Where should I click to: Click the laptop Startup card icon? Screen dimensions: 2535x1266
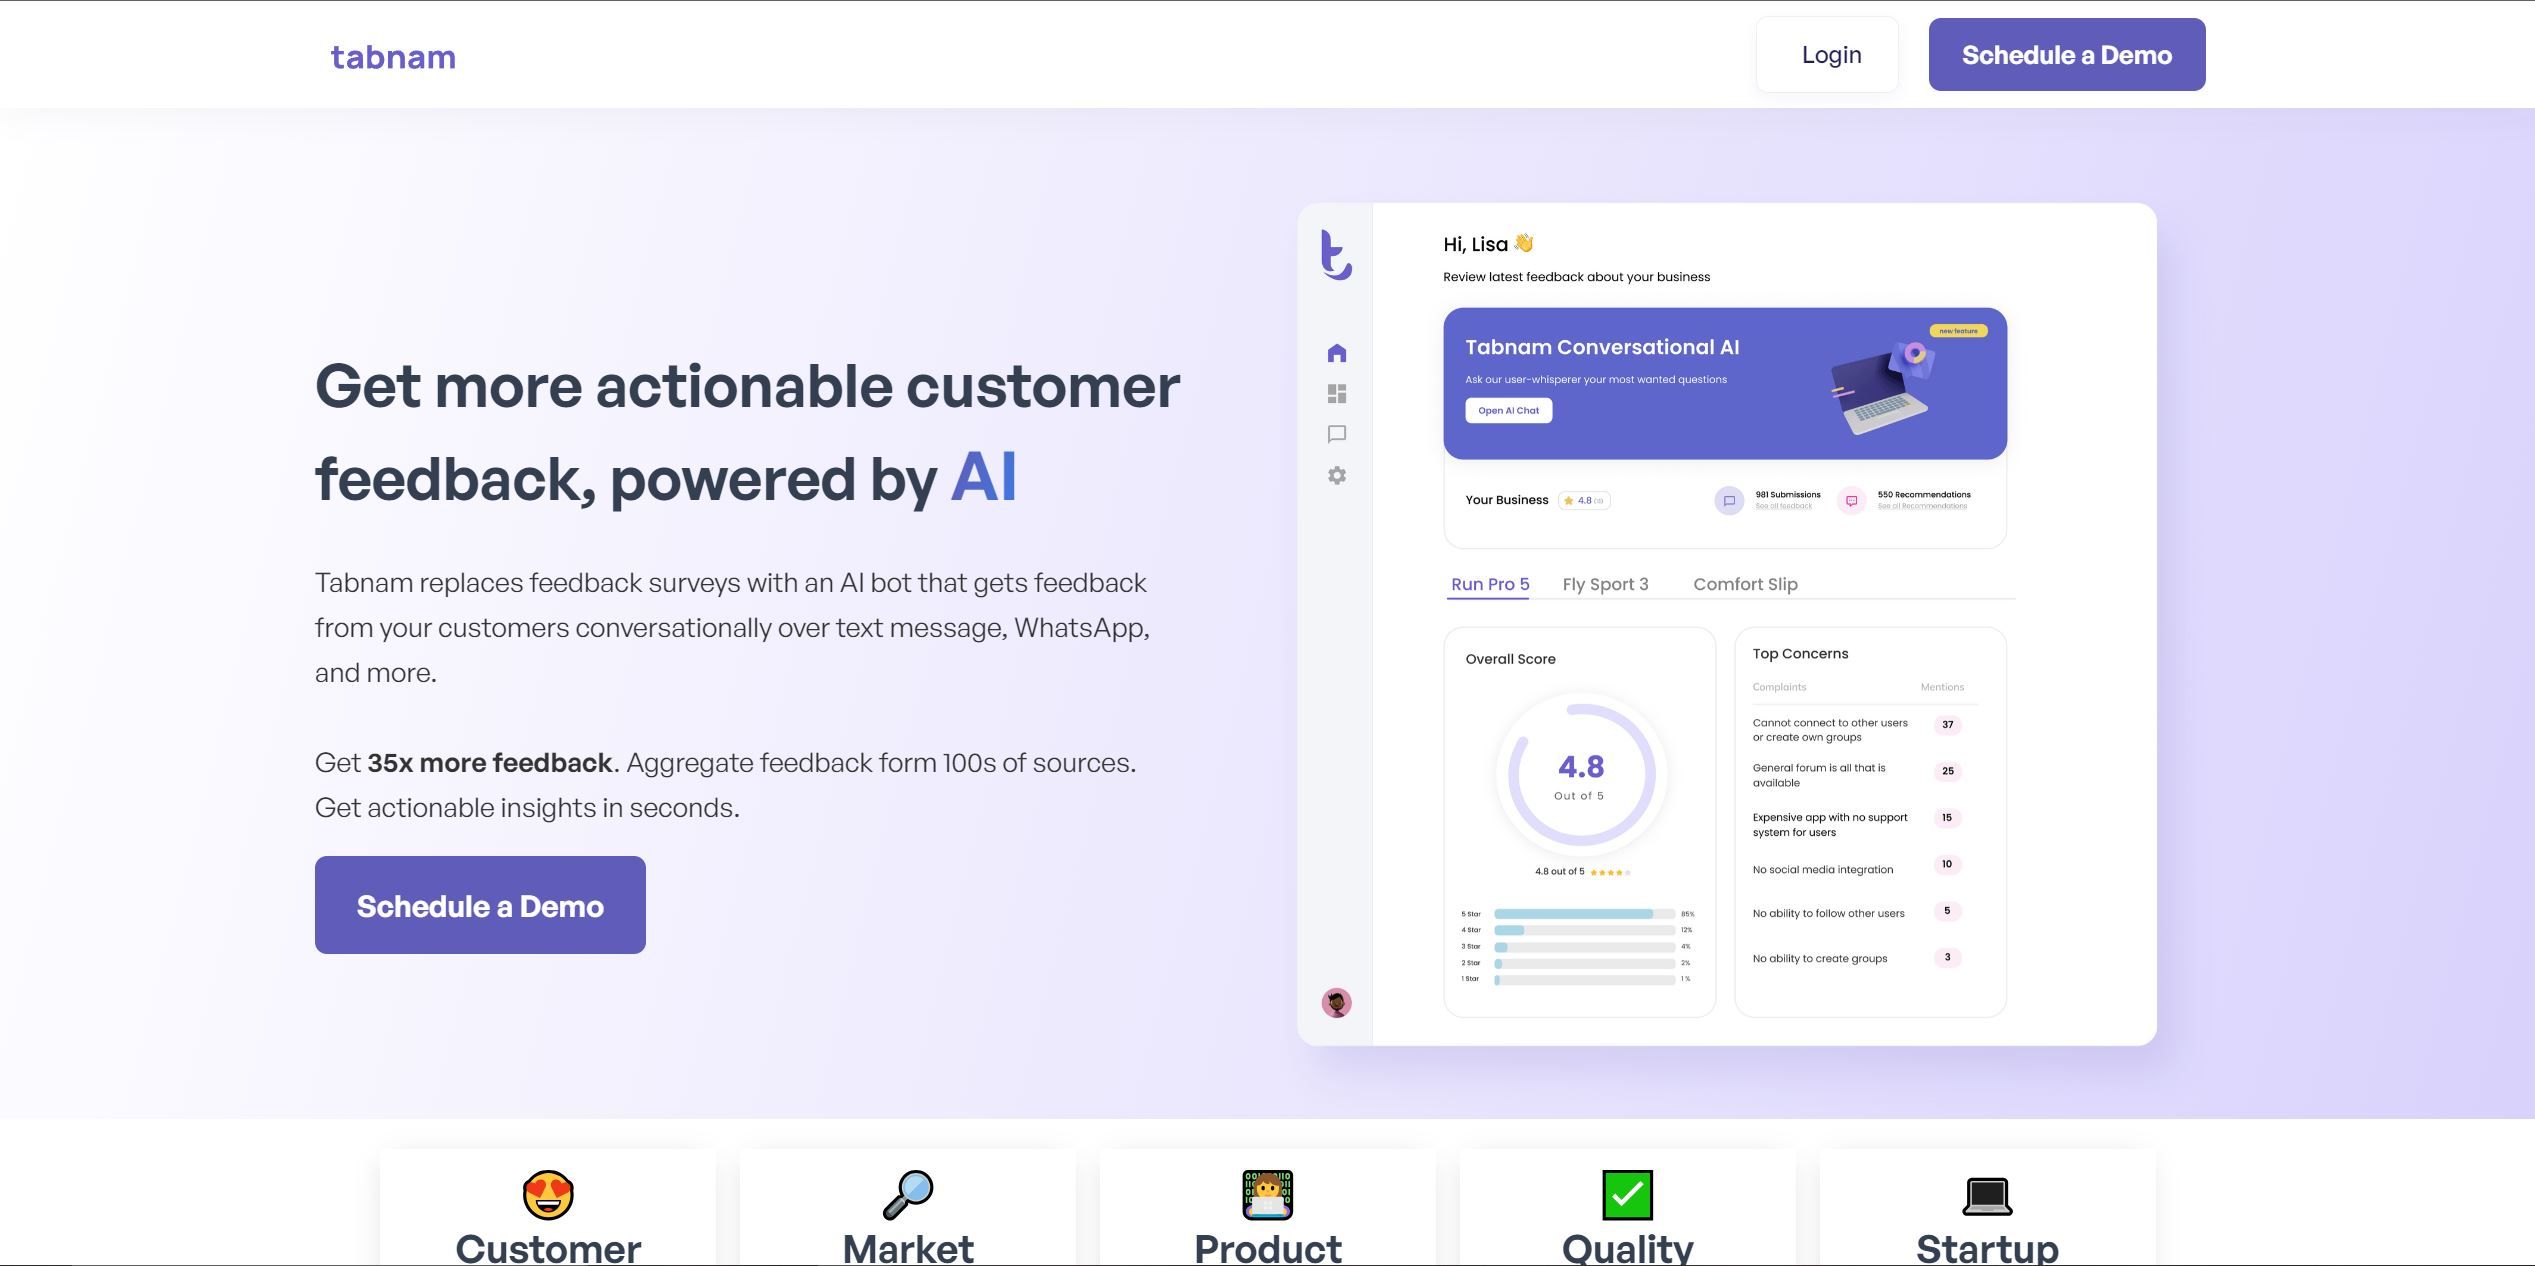click(x=1987, y=1195)
